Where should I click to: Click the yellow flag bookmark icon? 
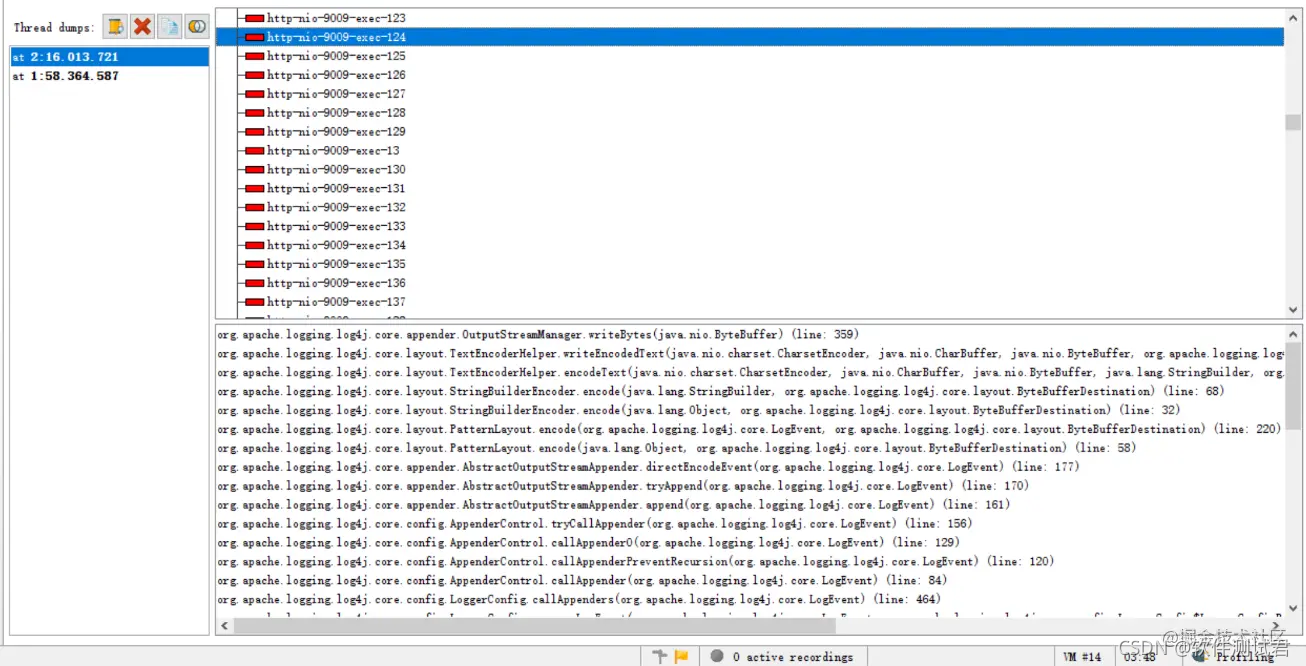point(681,656)
